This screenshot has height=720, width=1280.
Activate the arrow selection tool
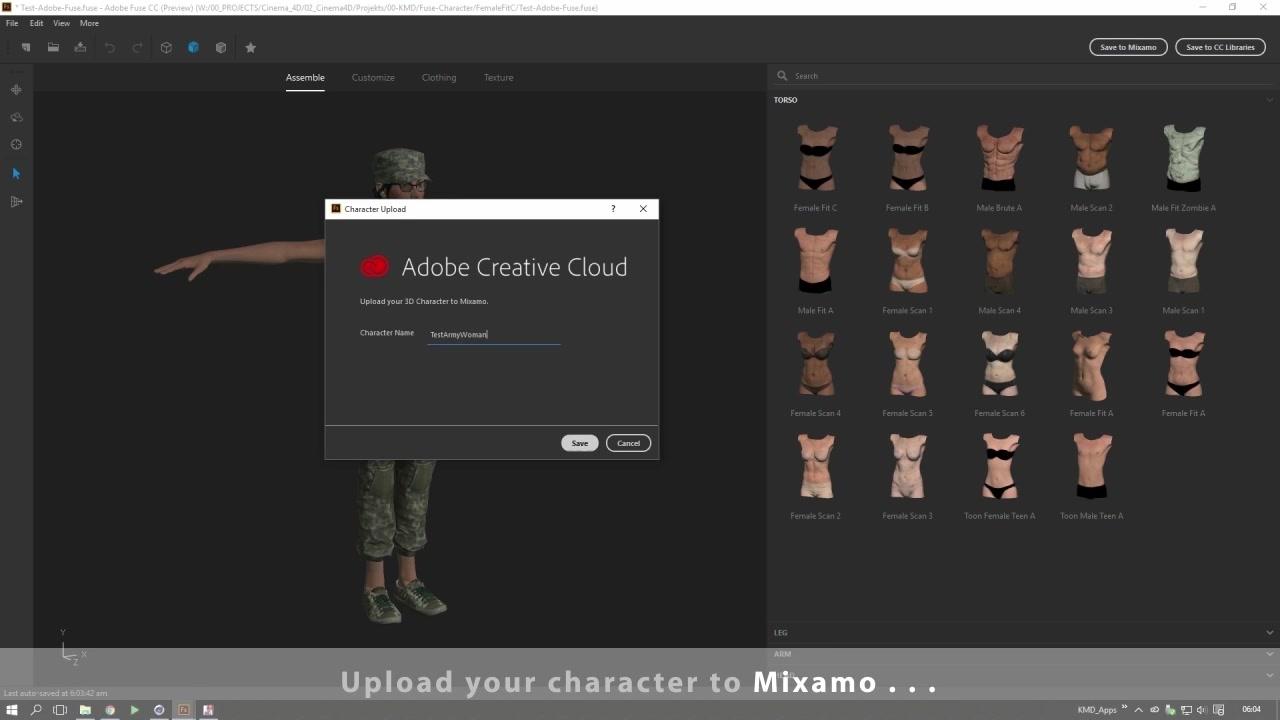(x=15, y=173)
